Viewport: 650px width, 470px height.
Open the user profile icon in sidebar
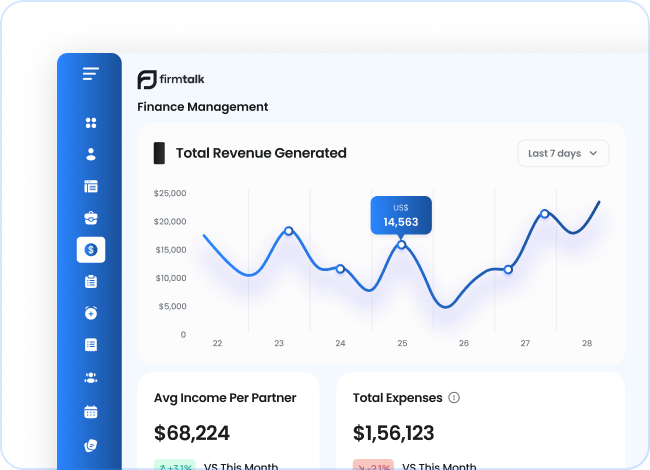[91, 154]
